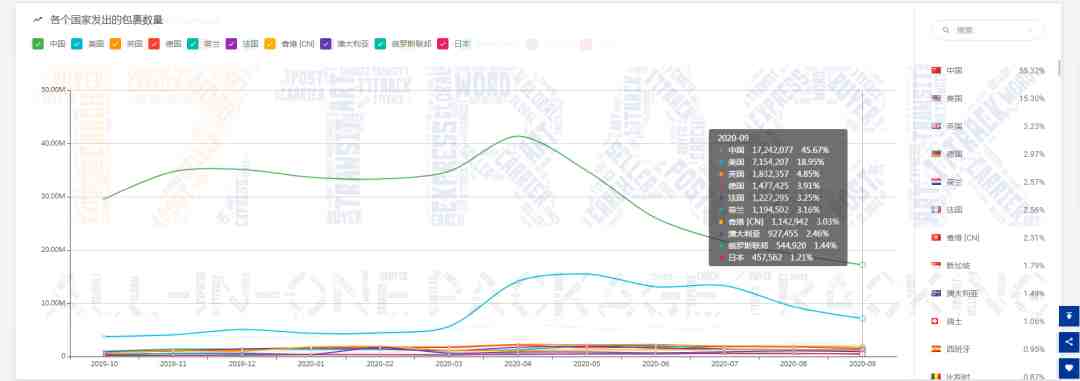Uncheck the 中国 legend checkbox
Viewport: 1080px width, 381px height.
39,43
